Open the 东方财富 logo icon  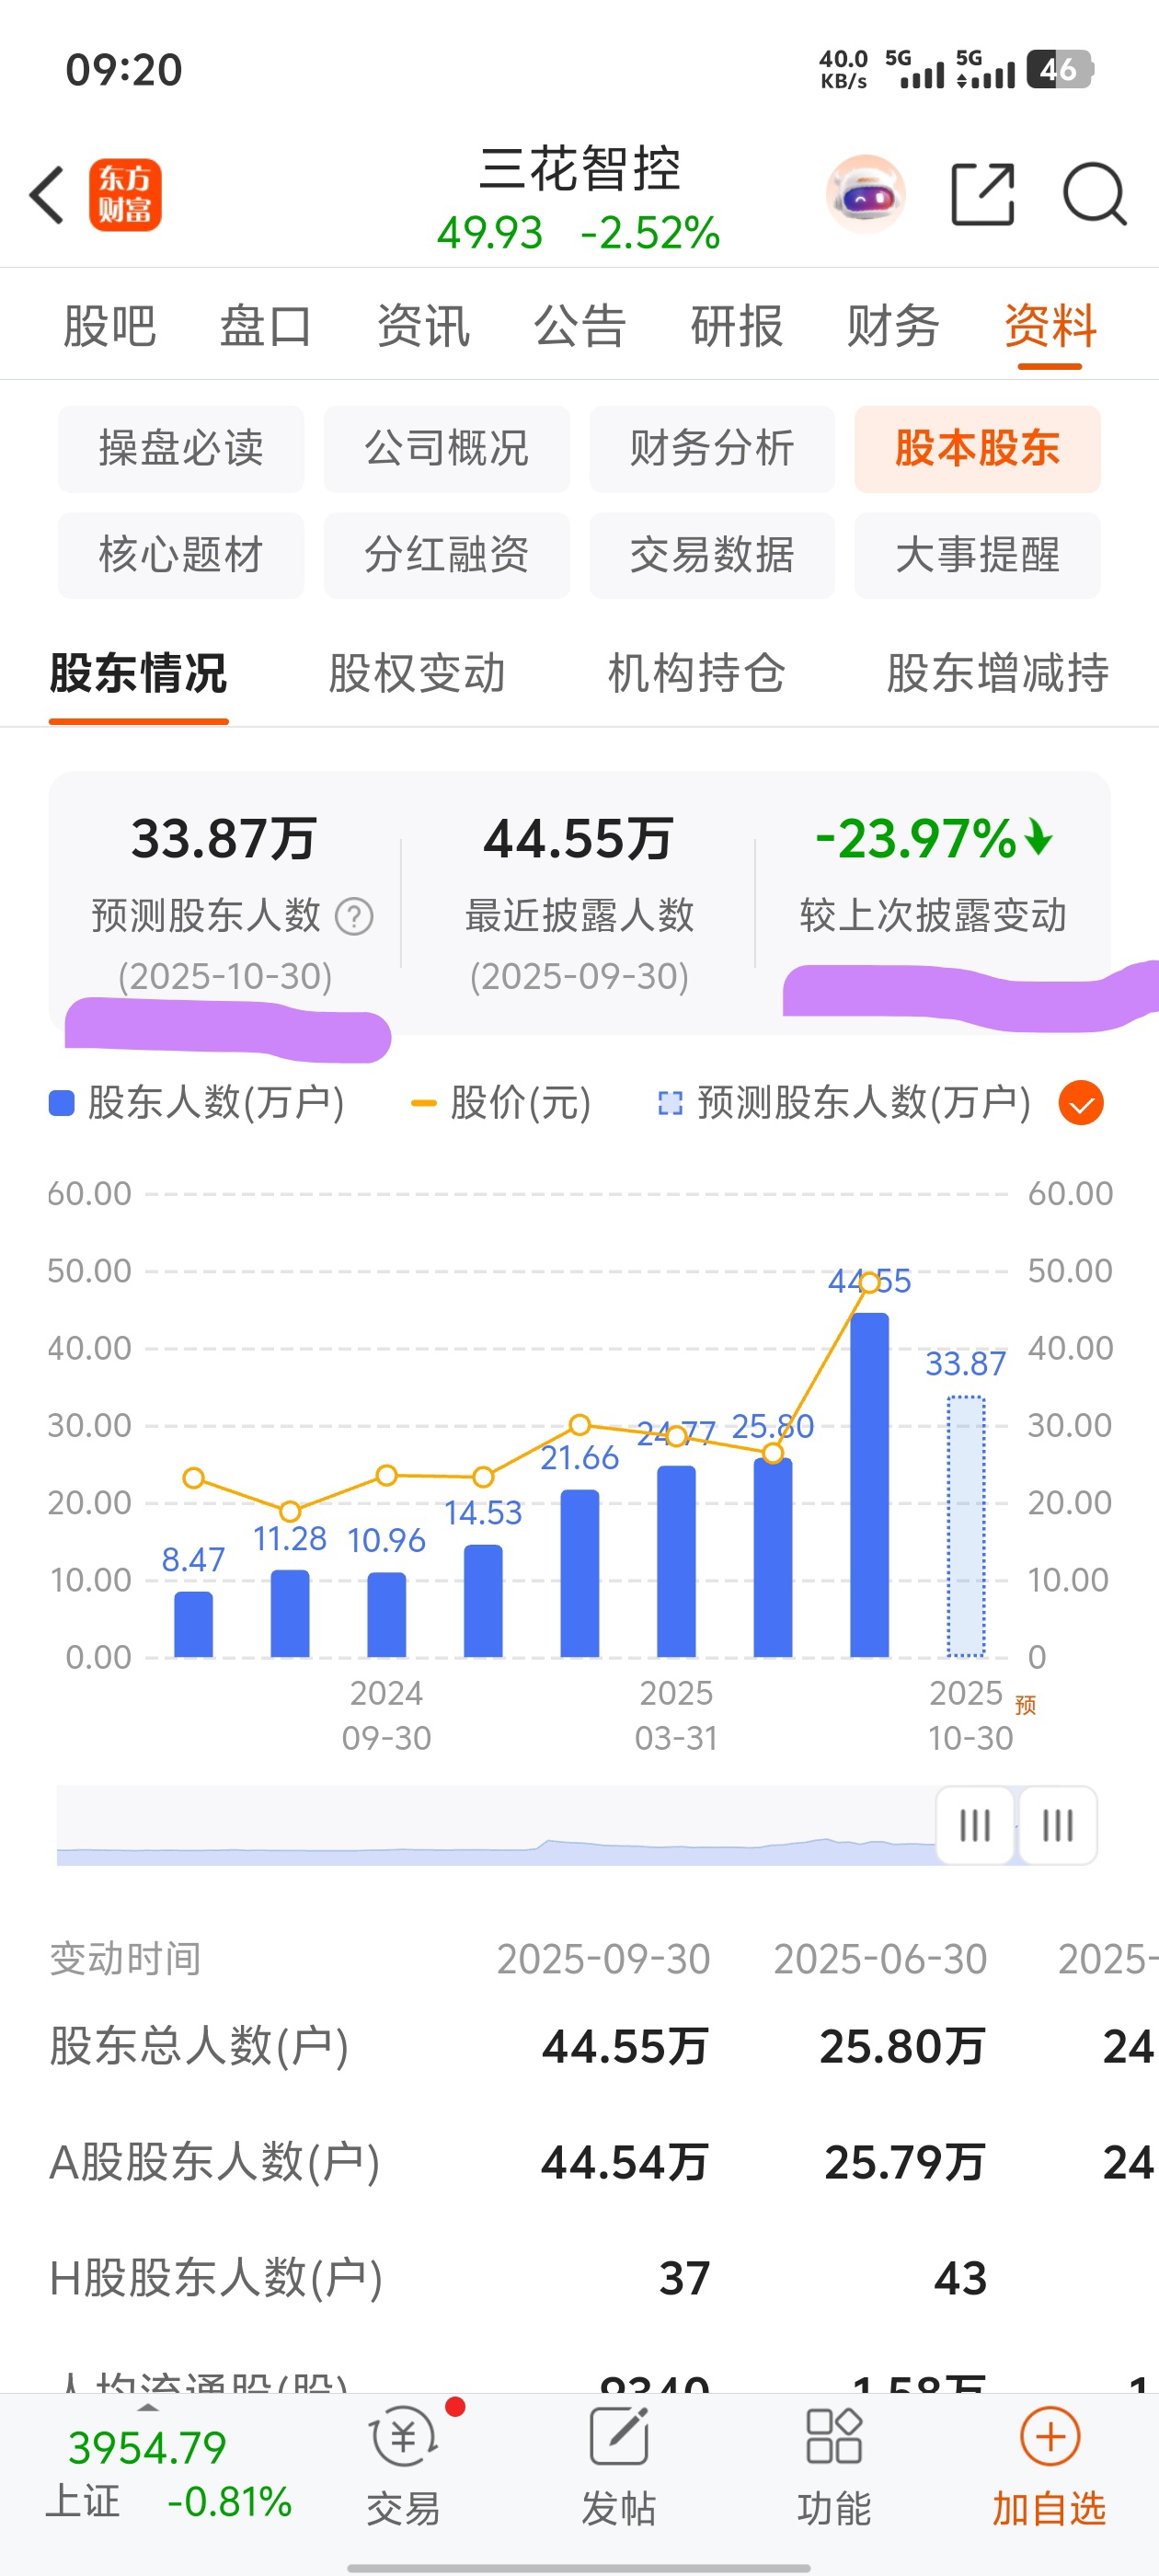click(x=125, y=195)
